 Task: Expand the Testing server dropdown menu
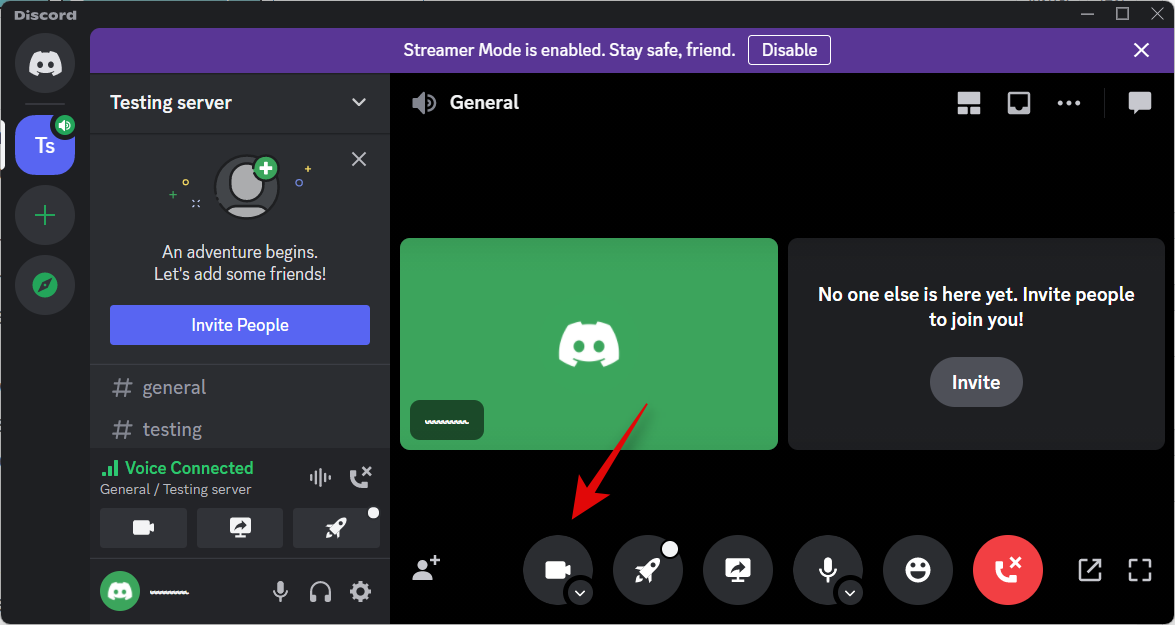click(x=359, y=103)
